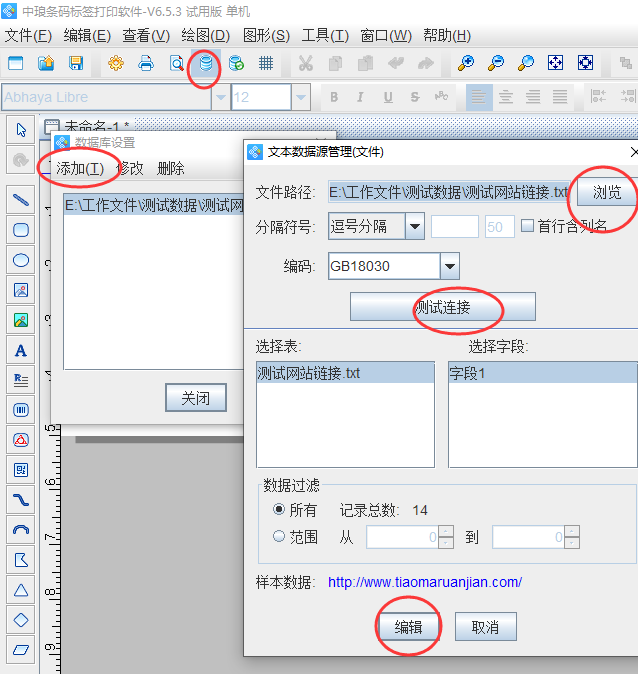
Task: Open the database settings toolbar icon
Action: [x=206, y=64]
